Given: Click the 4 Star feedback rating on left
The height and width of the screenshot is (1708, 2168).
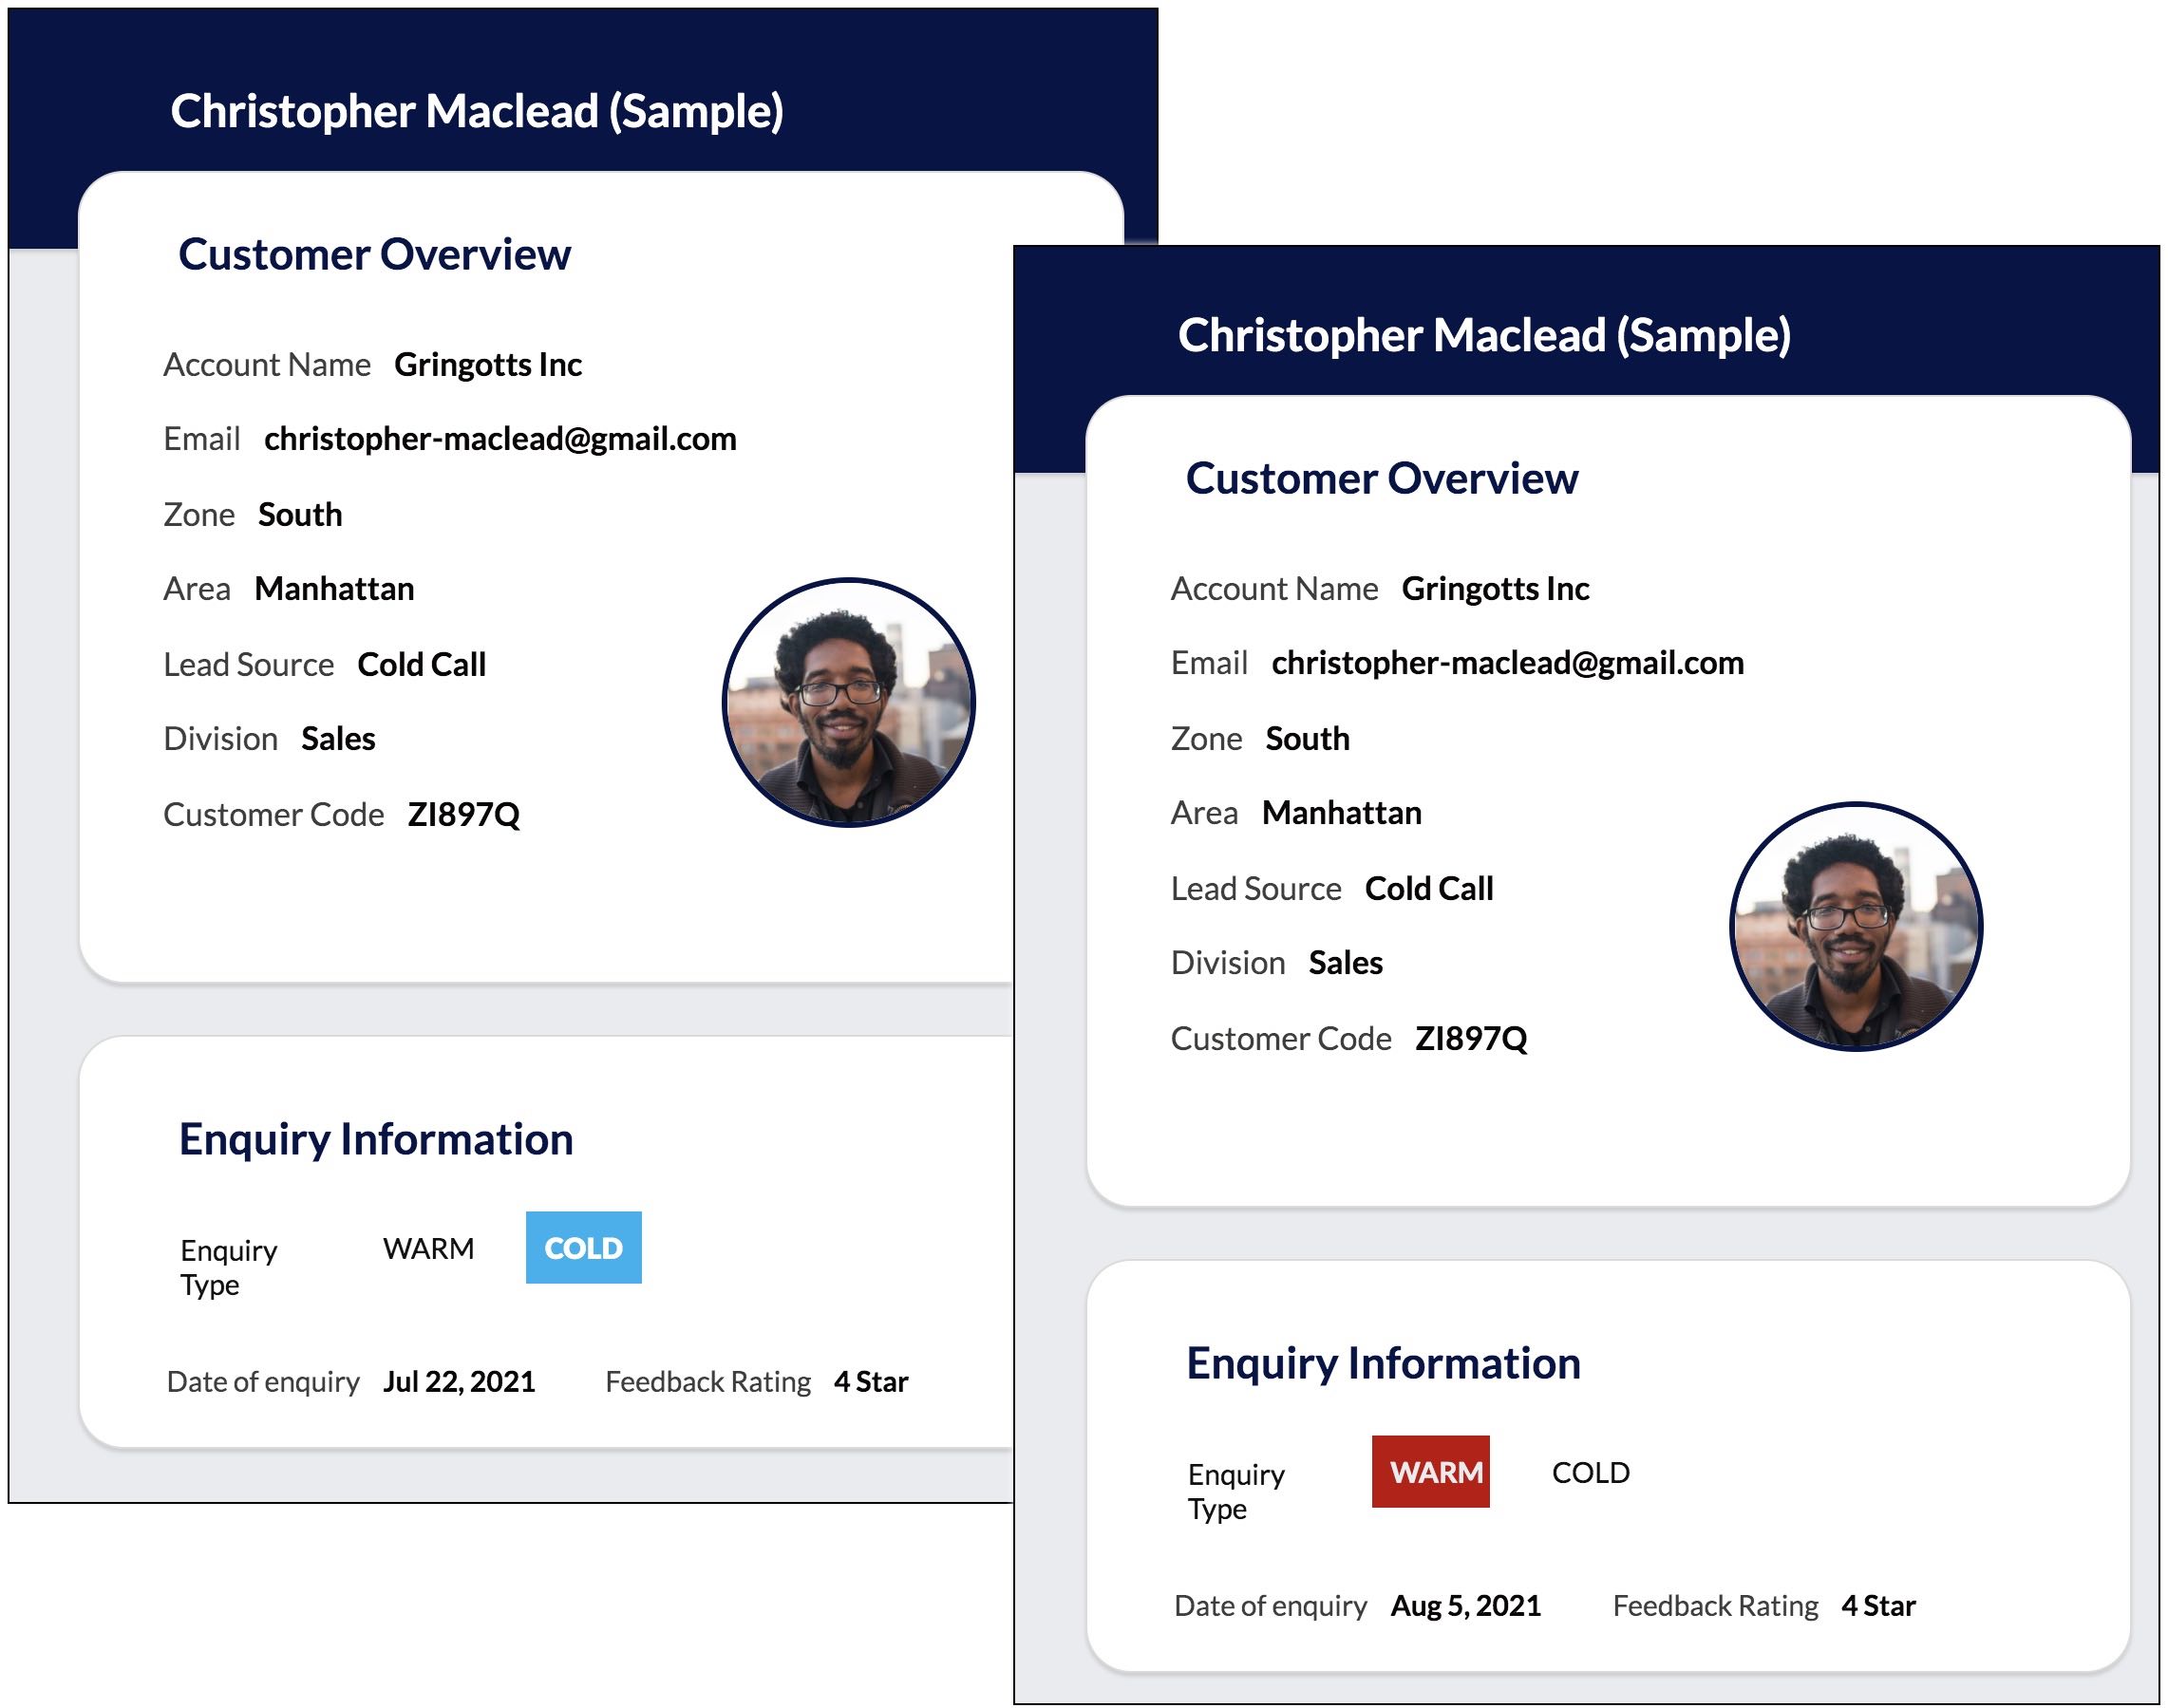Looking at the screenshot, I should click(871, 1381).
